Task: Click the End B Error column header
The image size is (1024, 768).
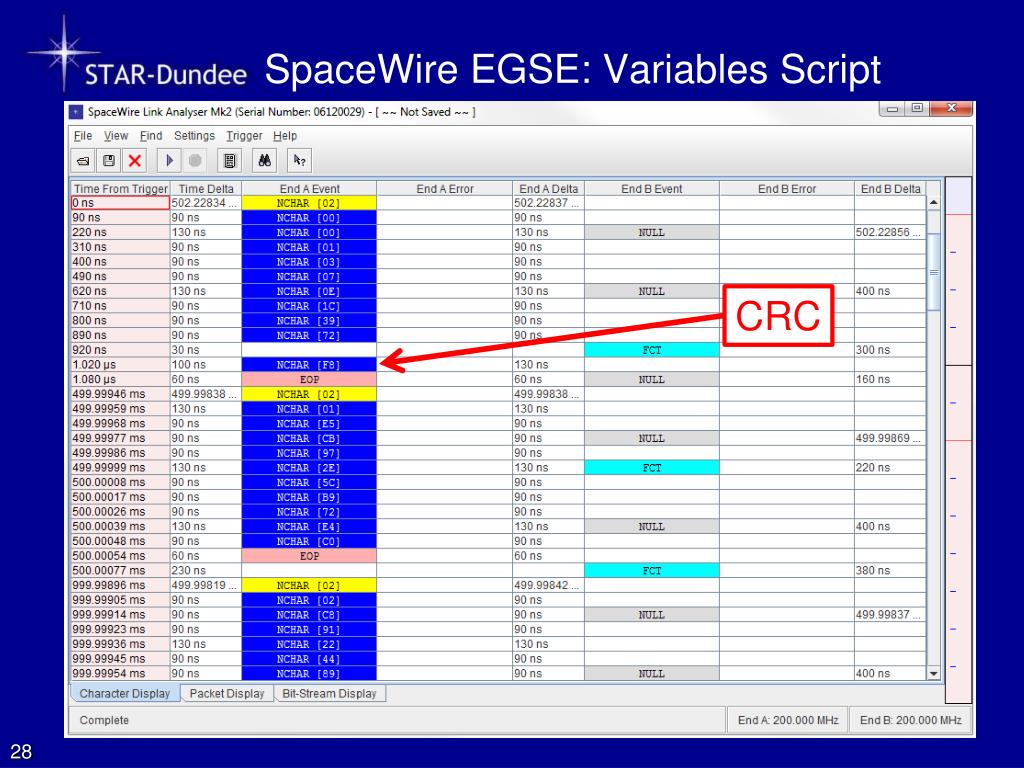Action: [x=787, y=189]
